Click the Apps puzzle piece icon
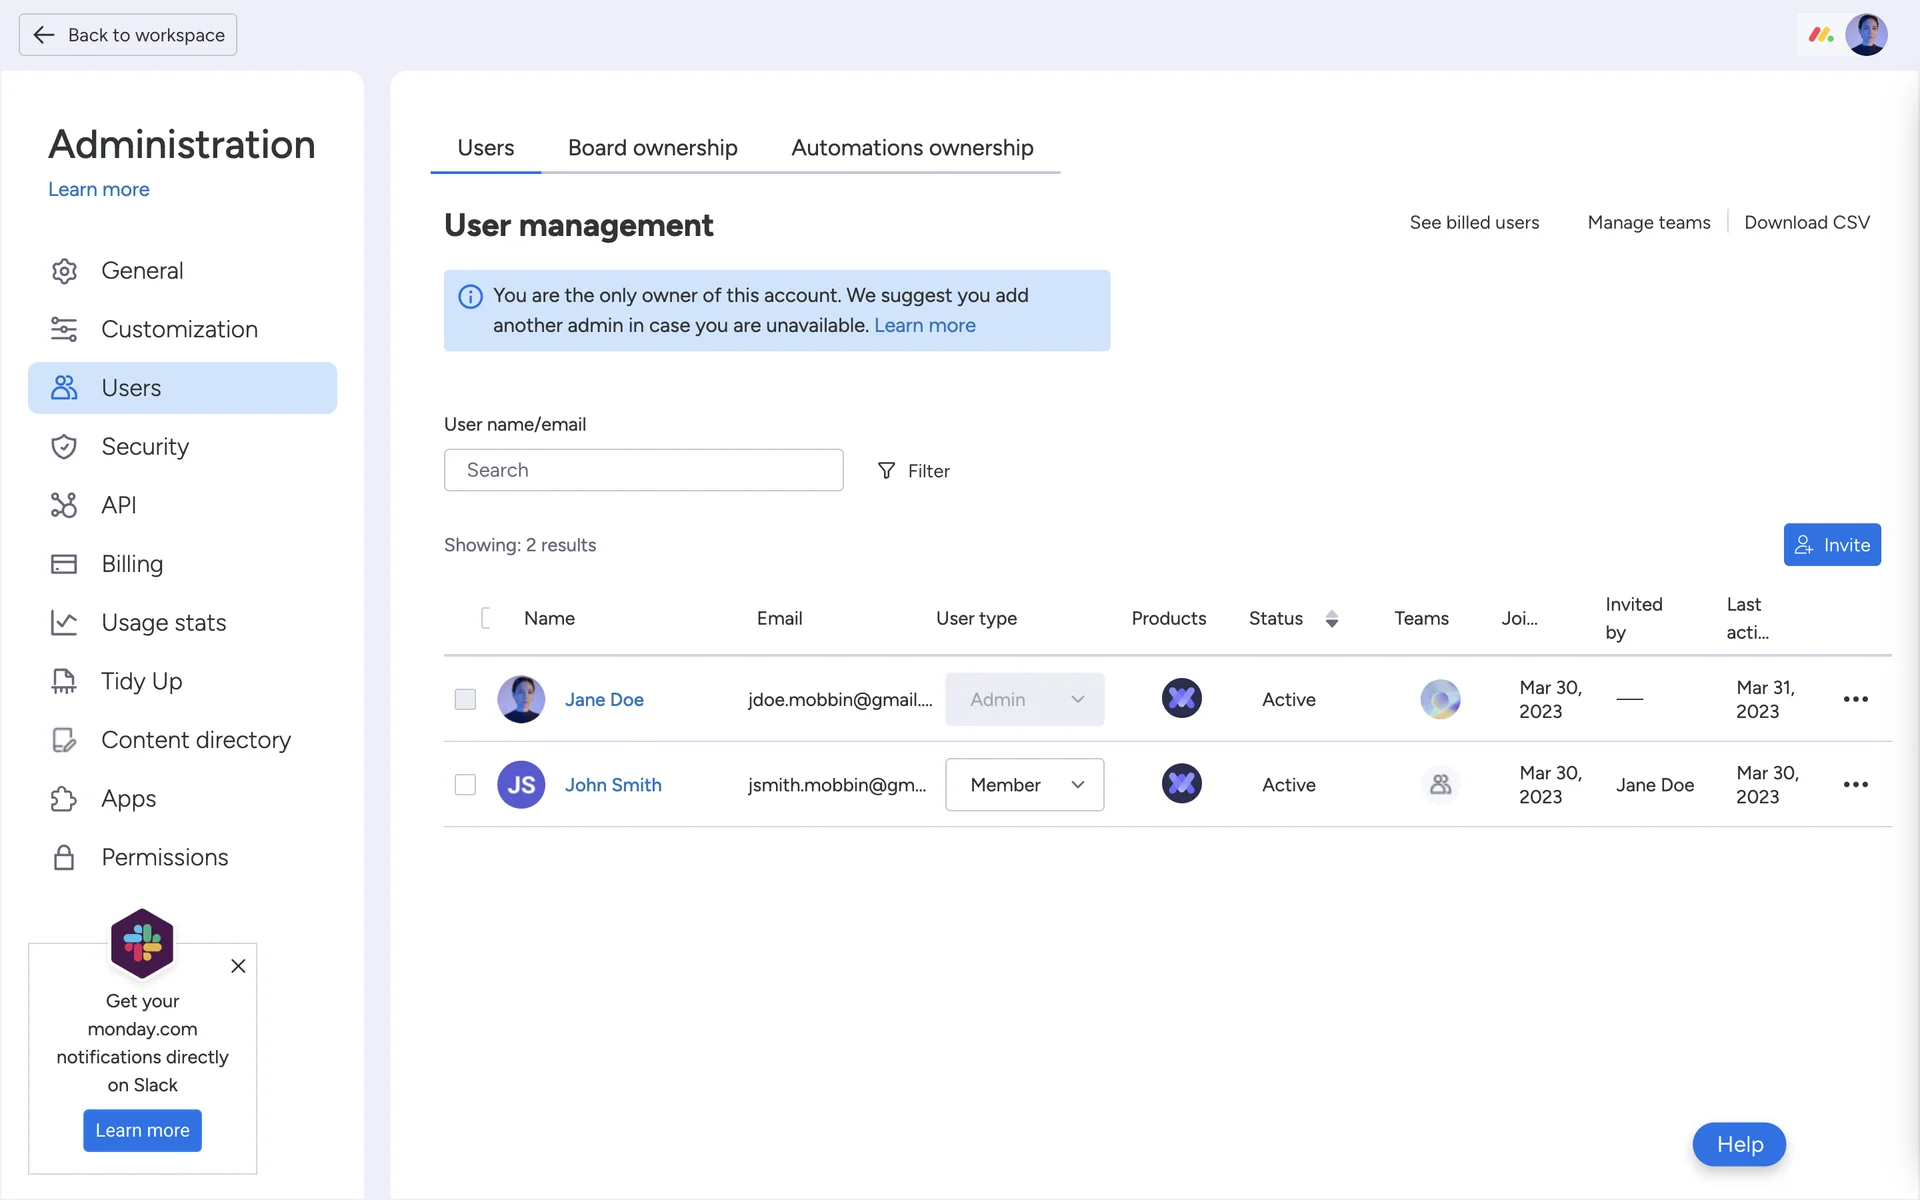This screenshot has height=1200, width=1920. (64, 799)
